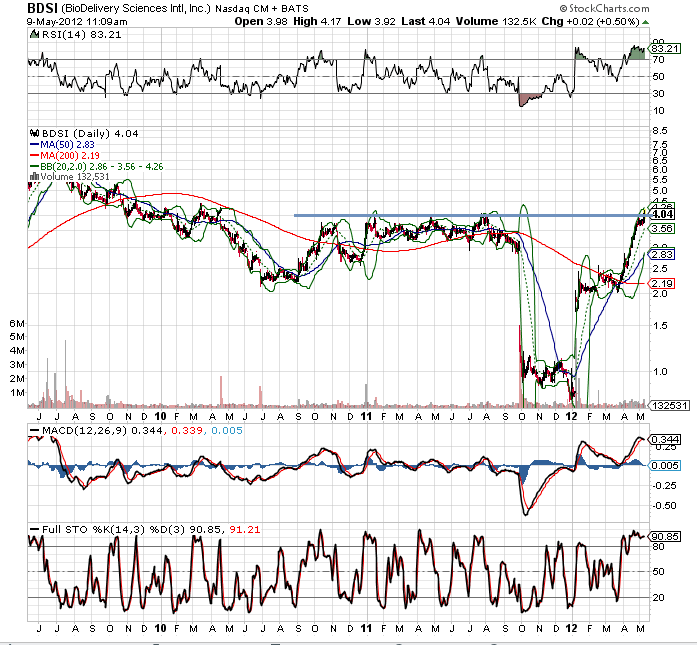
Task: Click the 80 level on stochastic axis
Action: click(658, 547)
